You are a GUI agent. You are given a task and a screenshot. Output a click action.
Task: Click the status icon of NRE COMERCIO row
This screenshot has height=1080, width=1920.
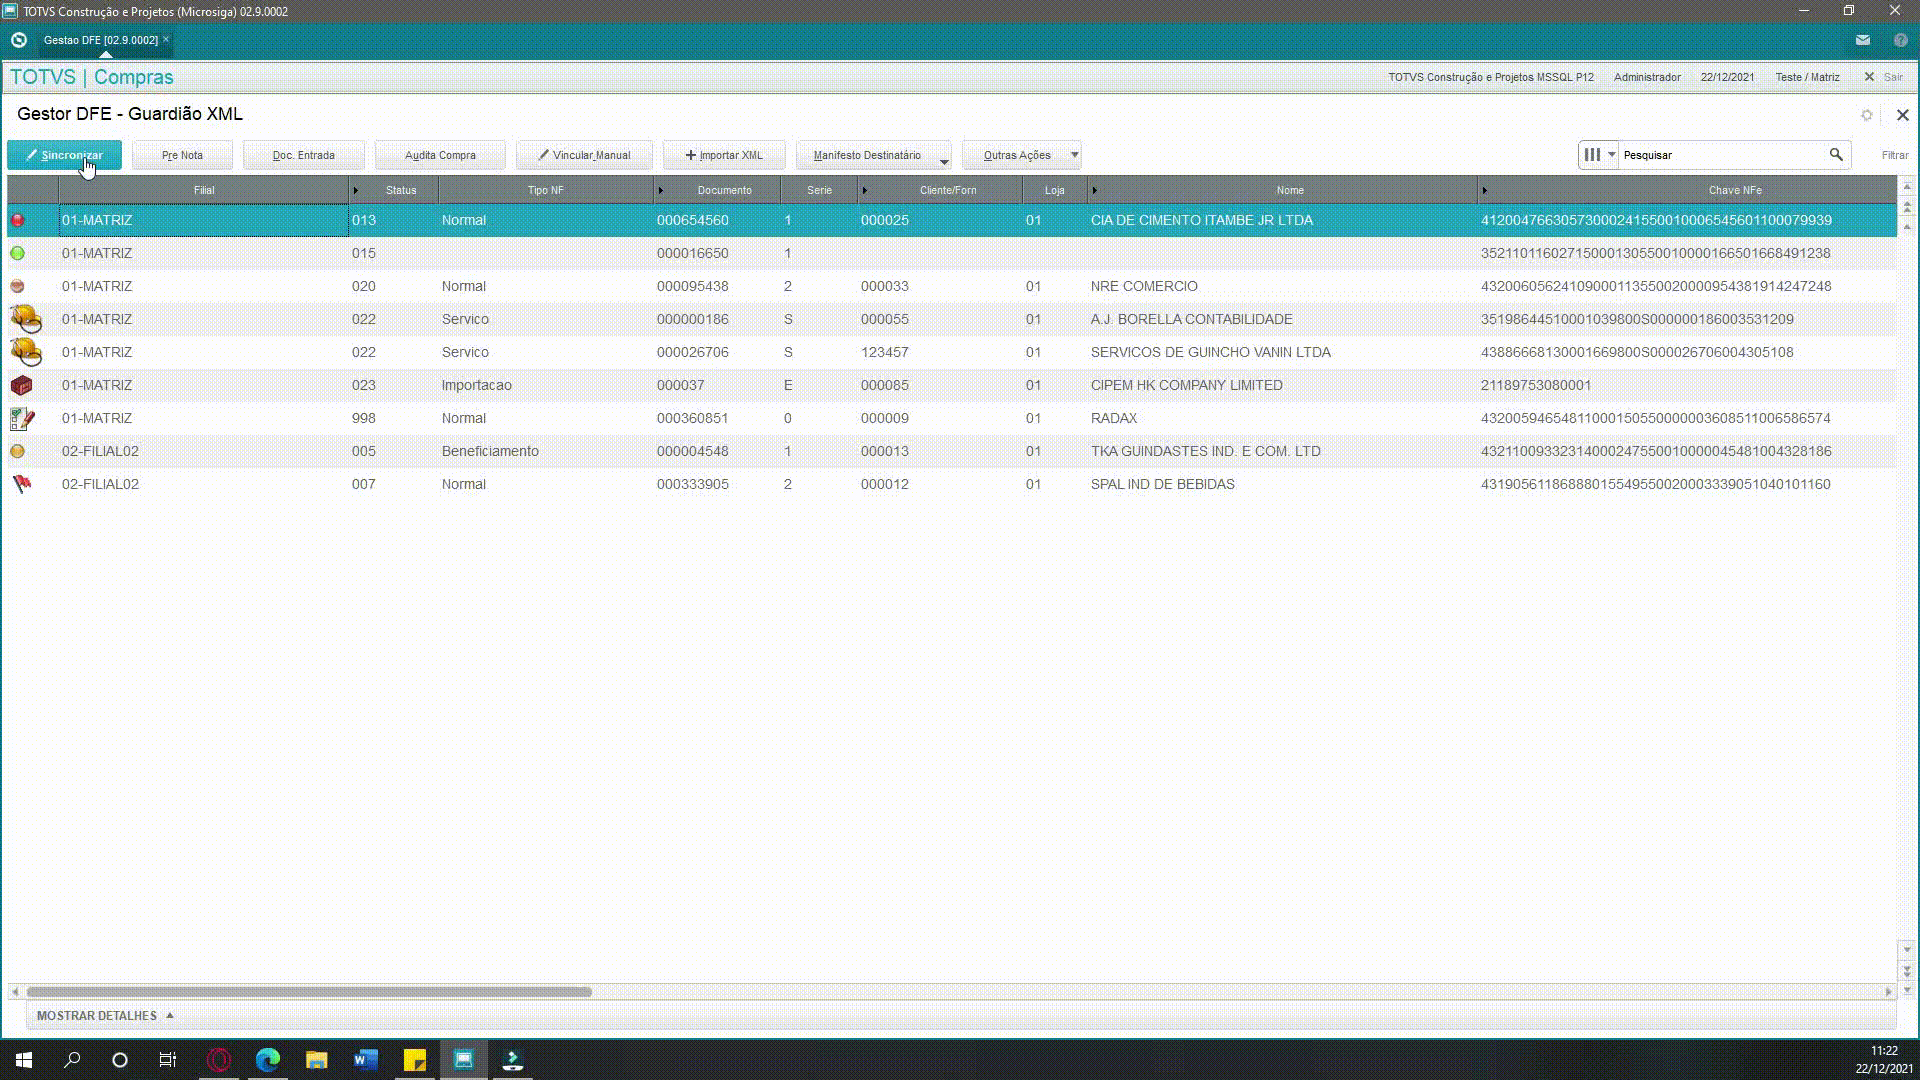[x=17, y=286]
